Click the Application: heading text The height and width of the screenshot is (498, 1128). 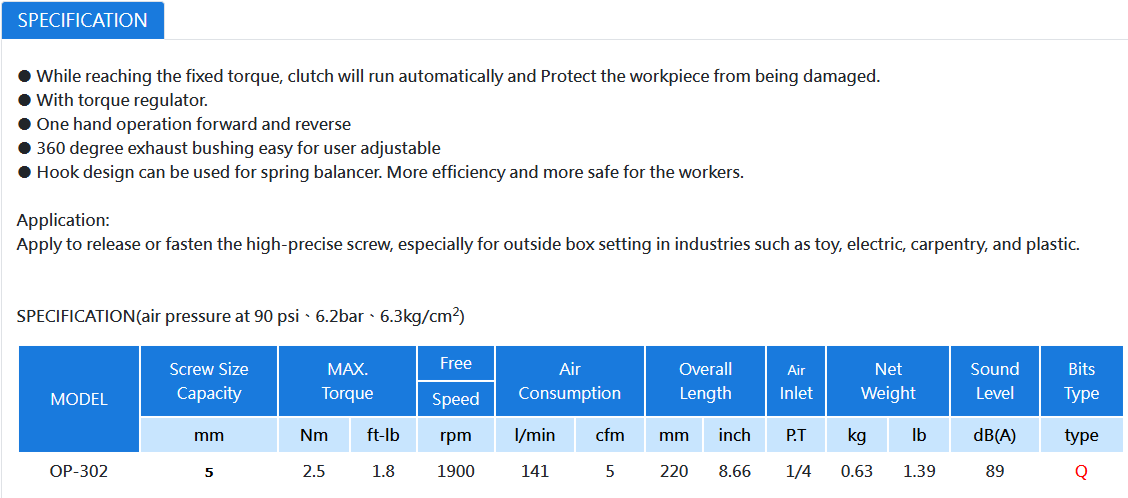tap(63, 219)
